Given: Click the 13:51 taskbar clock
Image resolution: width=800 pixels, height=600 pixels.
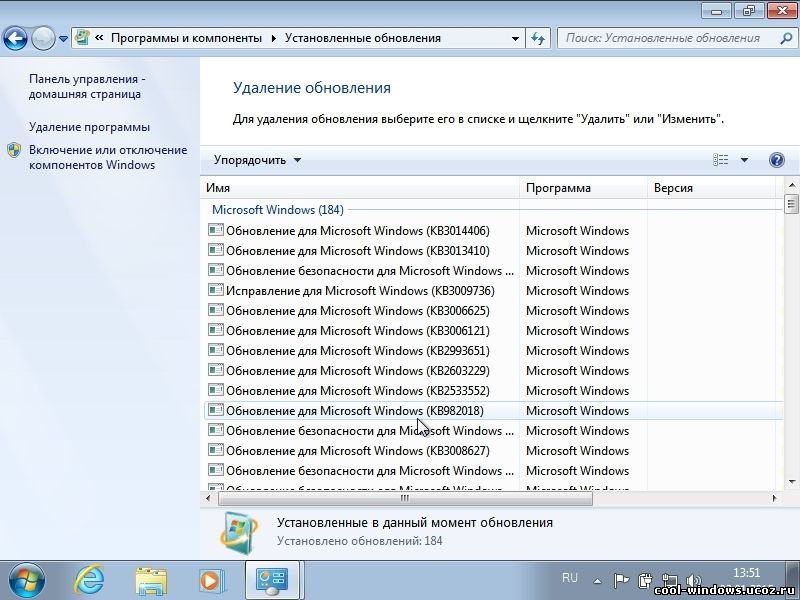Looking at the screenshot, I should (746, 572).
